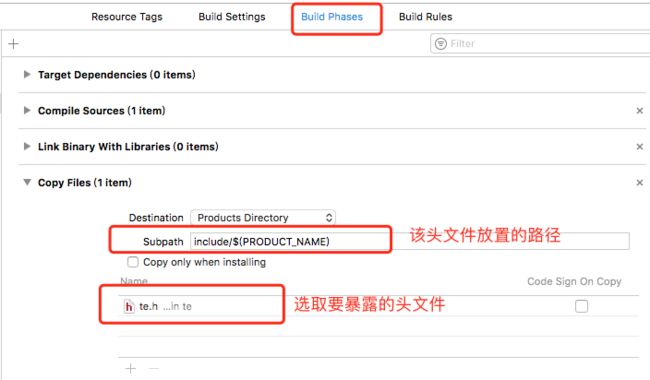Switch to the Resource Tags tab
This screenshot has width=650, height=380.
pos(127,17)
